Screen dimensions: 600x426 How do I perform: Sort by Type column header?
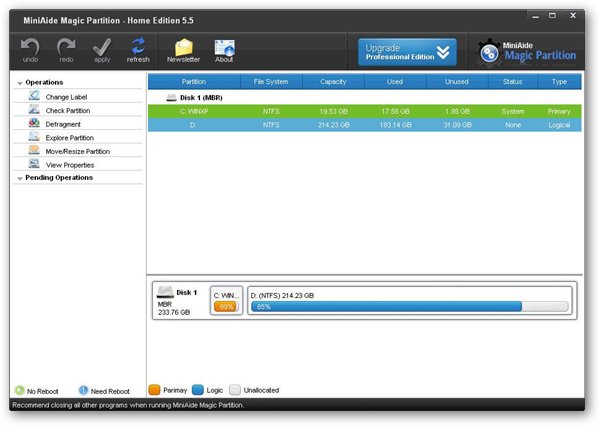(x=559, y=82)
